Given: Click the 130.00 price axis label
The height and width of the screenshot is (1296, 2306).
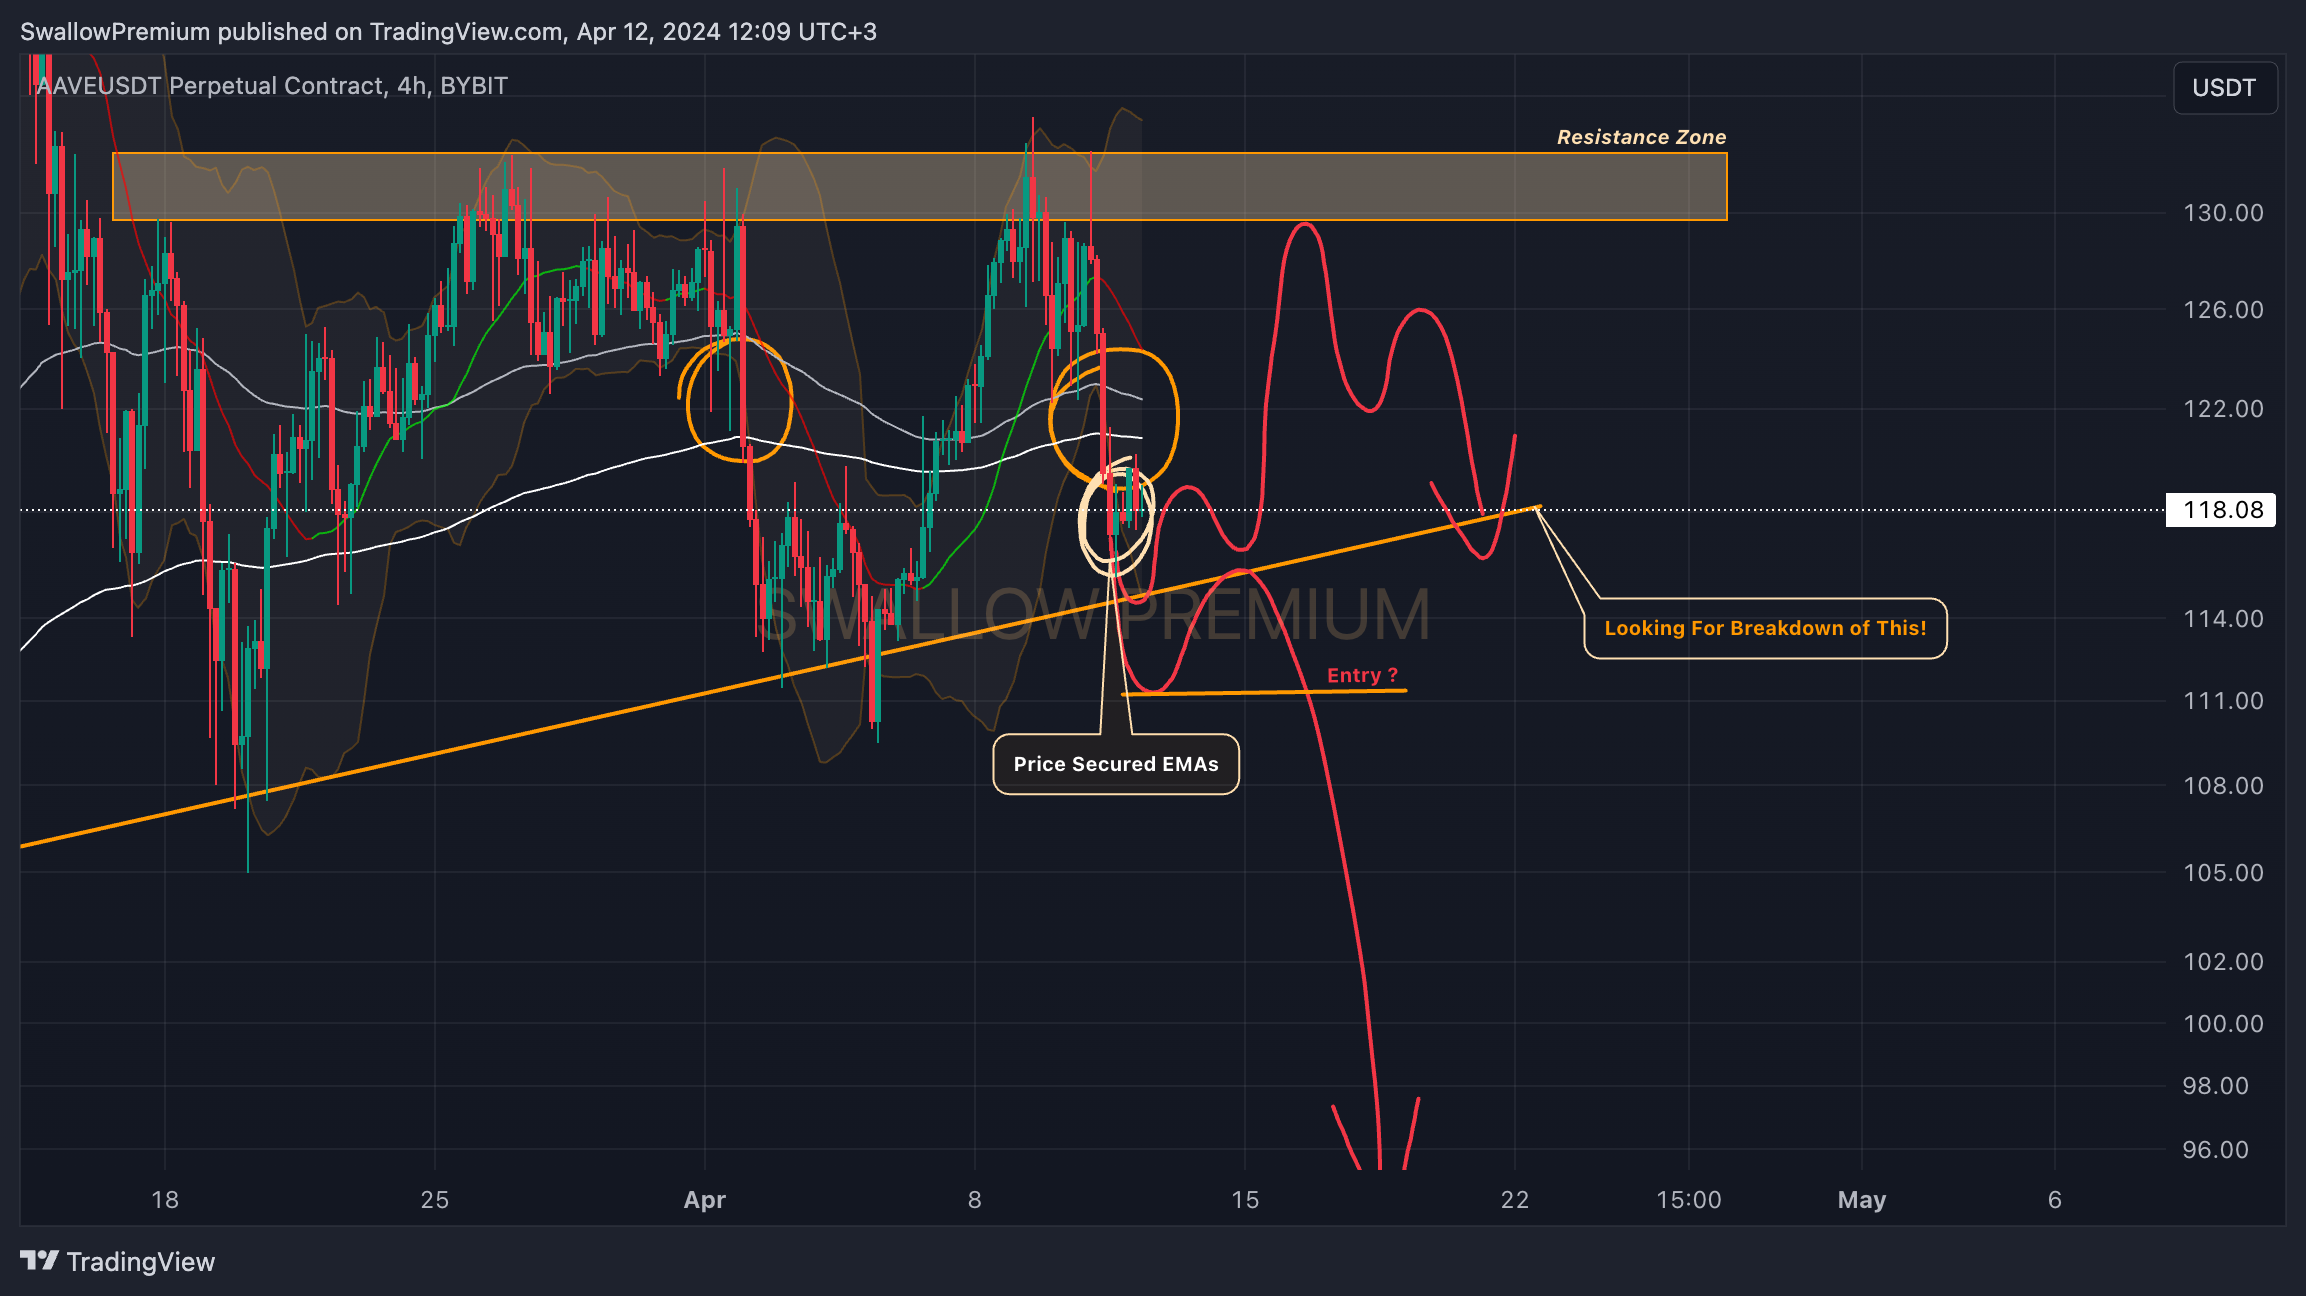Looking at the screenshot, I should pyautogui.click(x=2223, y=213).
